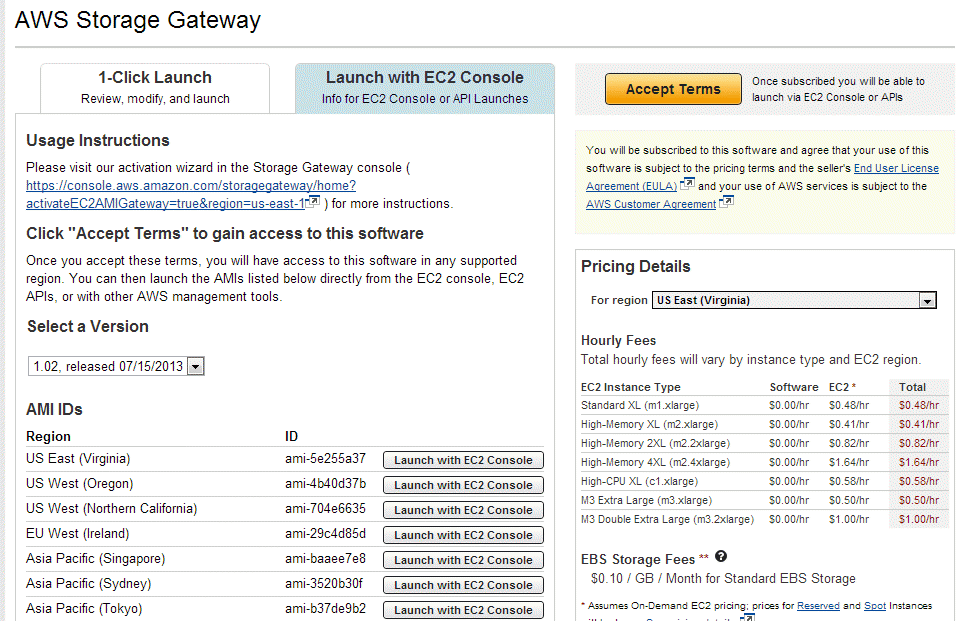Switch to the 1-Click Launch tab
The height and width of the screenshot is (621, 959).
tap(155, 88)
